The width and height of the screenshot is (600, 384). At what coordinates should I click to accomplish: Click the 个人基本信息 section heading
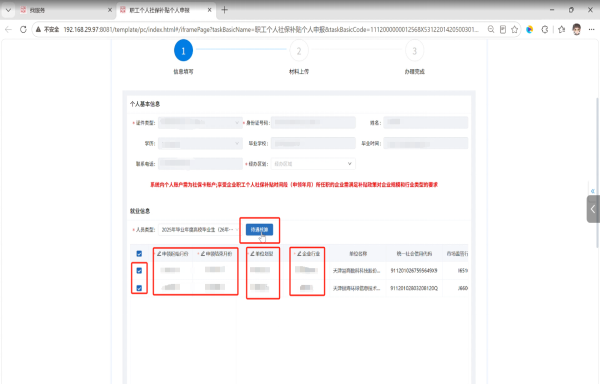[x=145, y=104]
